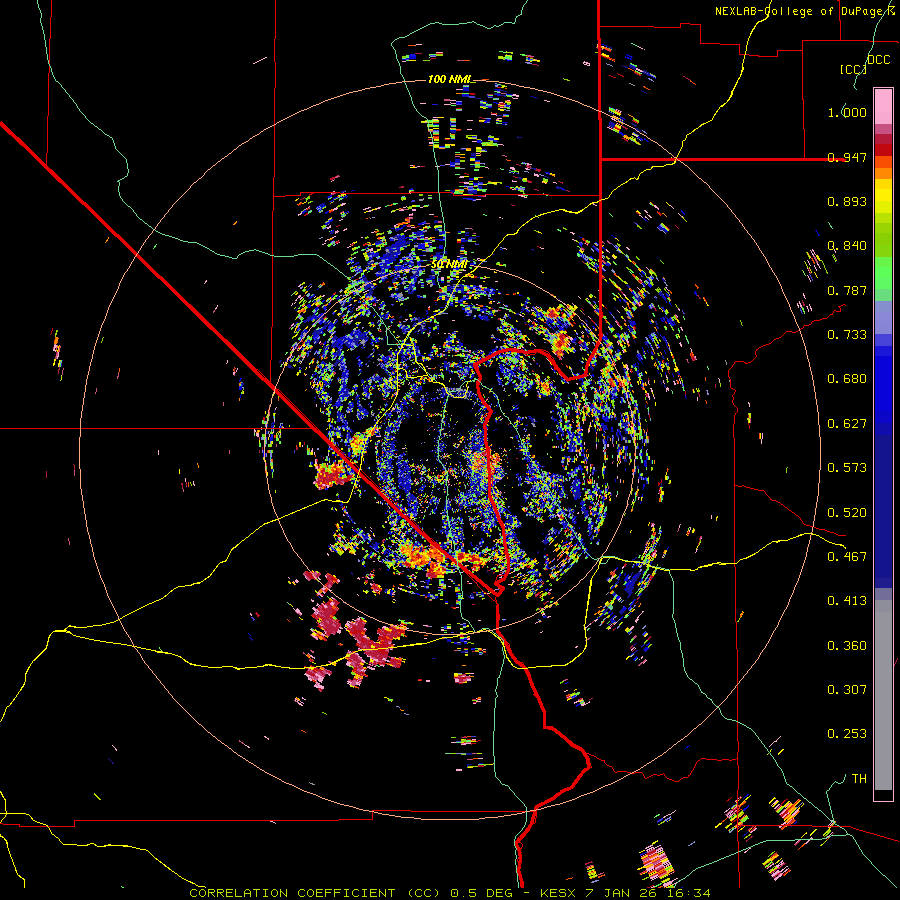
Task: Click the 0.413 scale label
Action: 847,601
